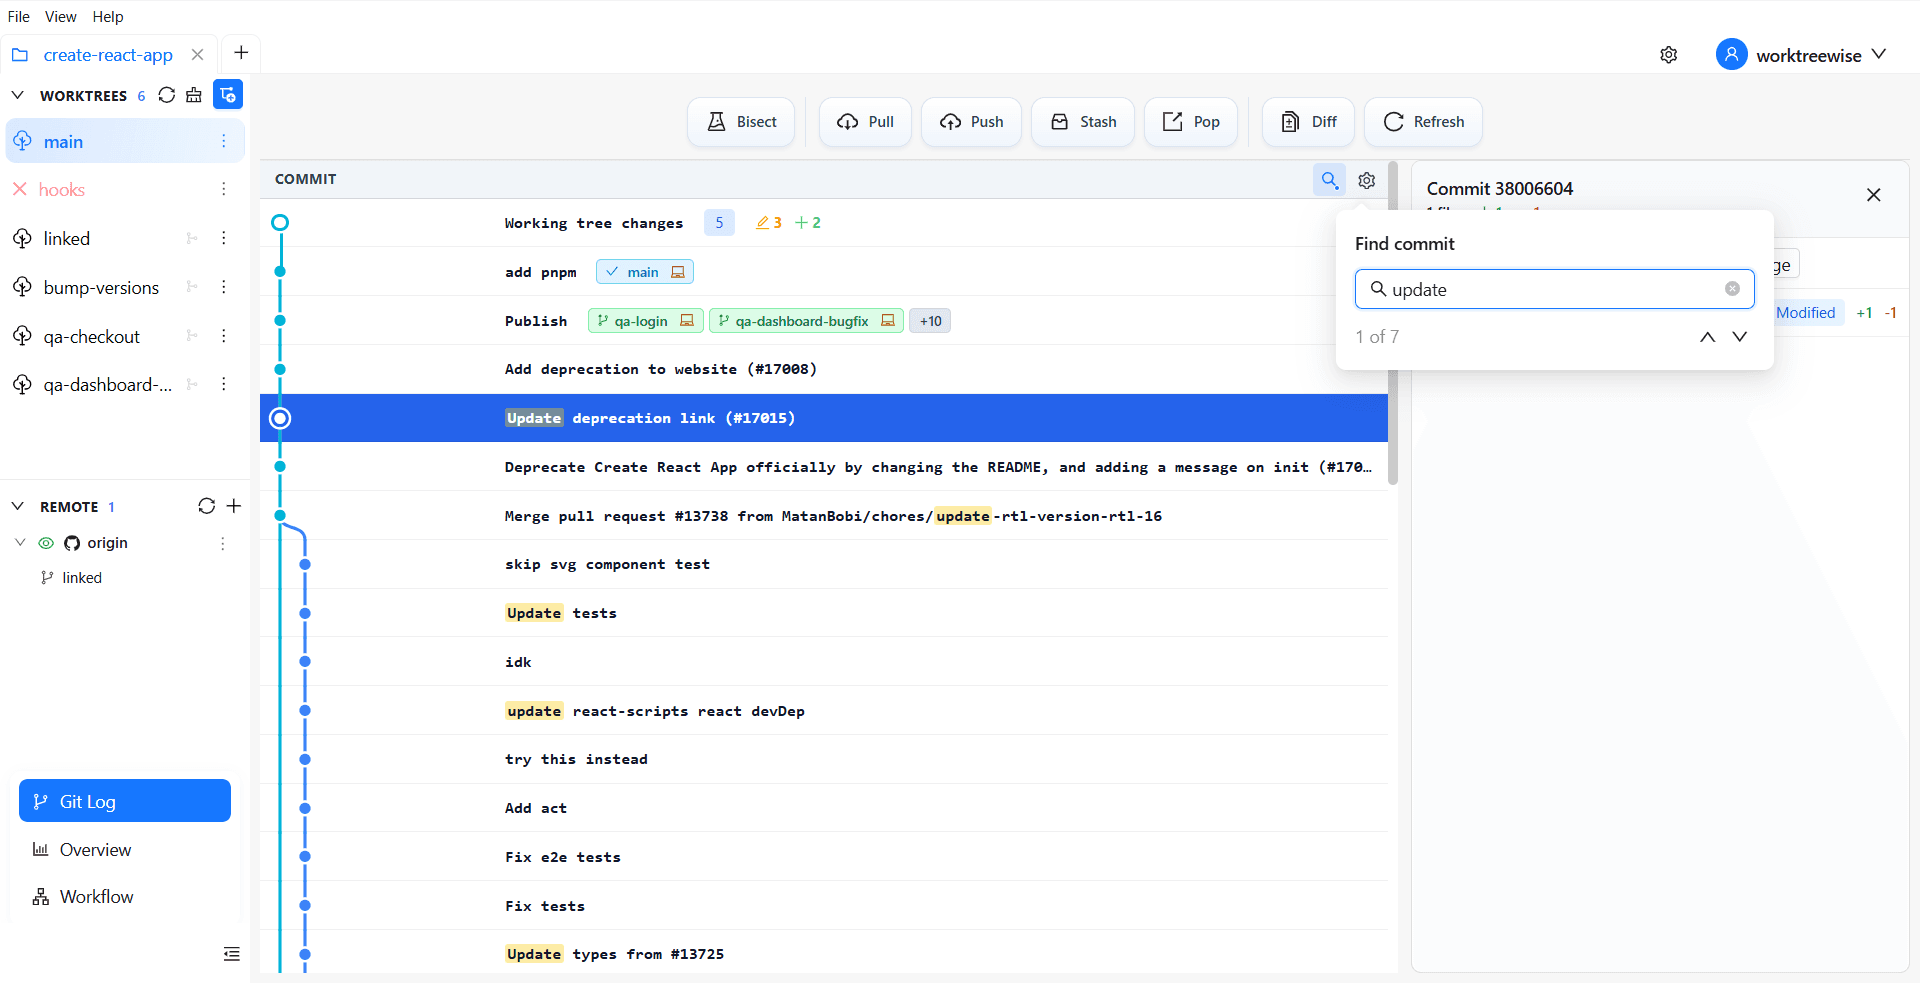Add a new remote
The height and width of the screenshot is (991, 1920).
tap(234, 506)
